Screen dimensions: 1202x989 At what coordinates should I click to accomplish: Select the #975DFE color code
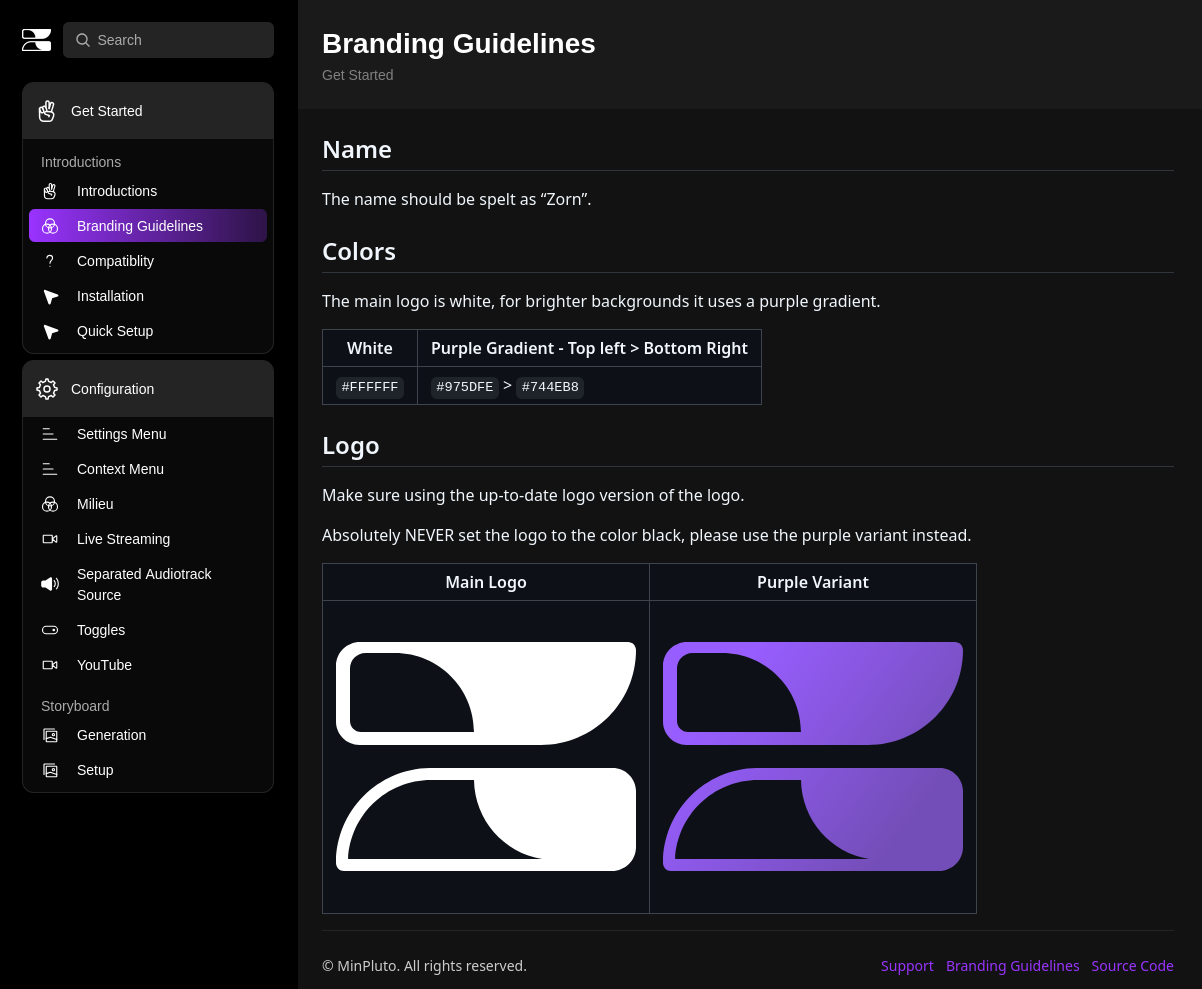tap(465, 387)
